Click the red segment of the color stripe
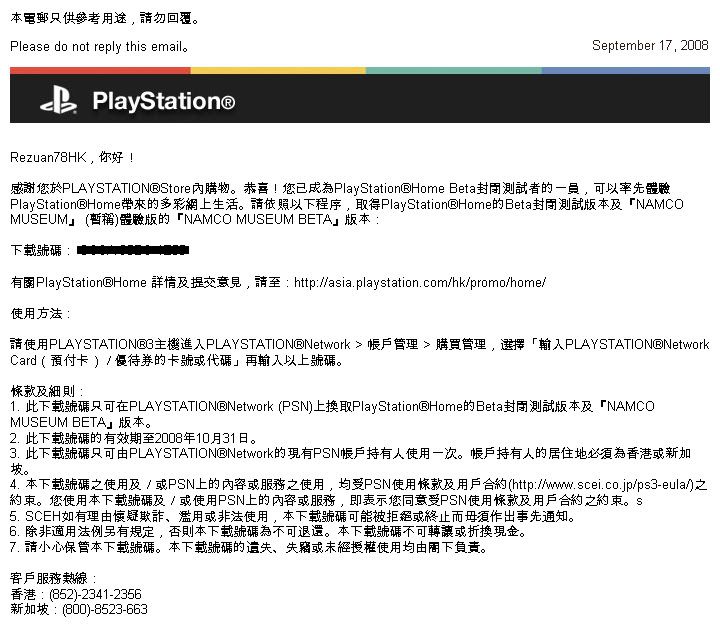This screenshot has width=720, height=628. click(x=100, y=71)
